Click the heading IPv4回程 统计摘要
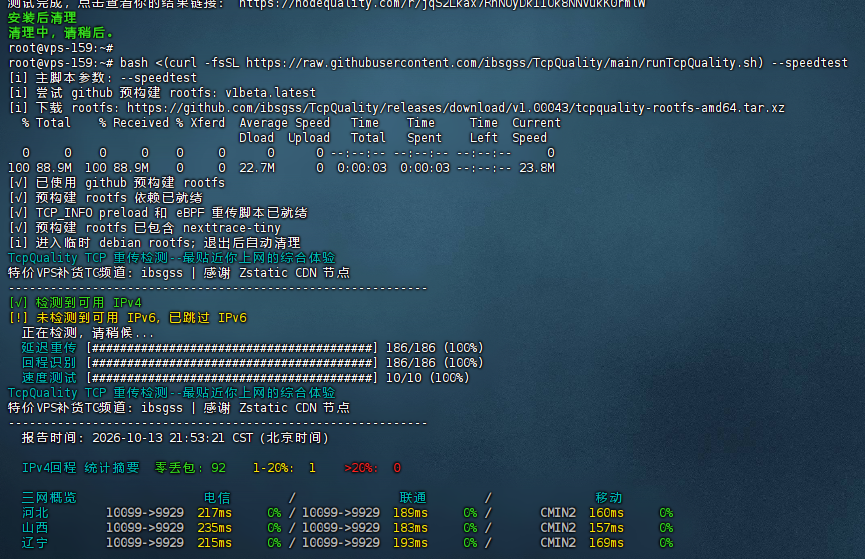The image size is (865, 559). coord(81,467)
